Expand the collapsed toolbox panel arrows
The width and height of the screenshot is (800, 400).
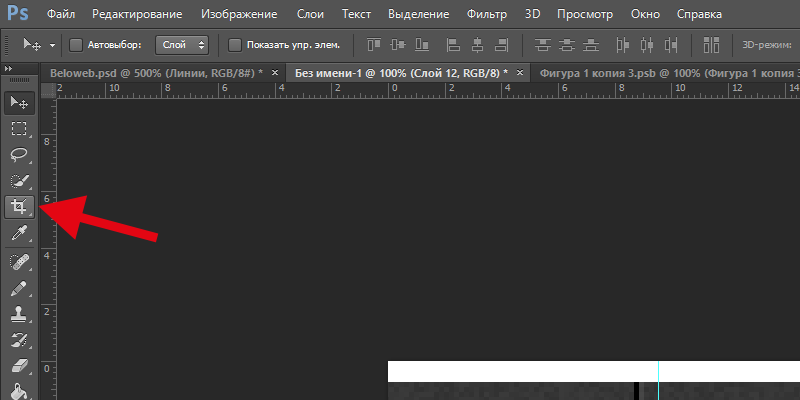pyautogui.click(x=10, y=68)
